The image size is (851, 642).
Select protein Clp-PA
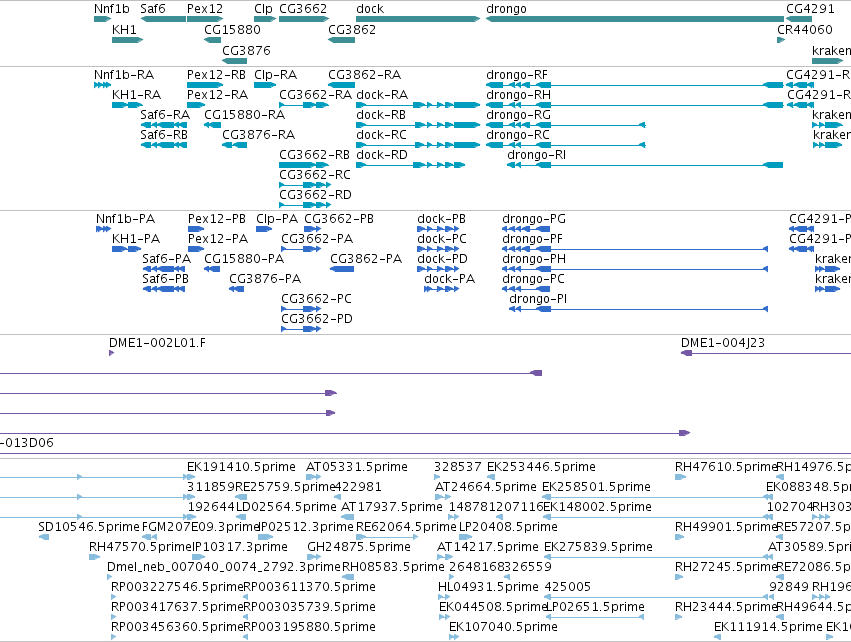tap(264, 229)
